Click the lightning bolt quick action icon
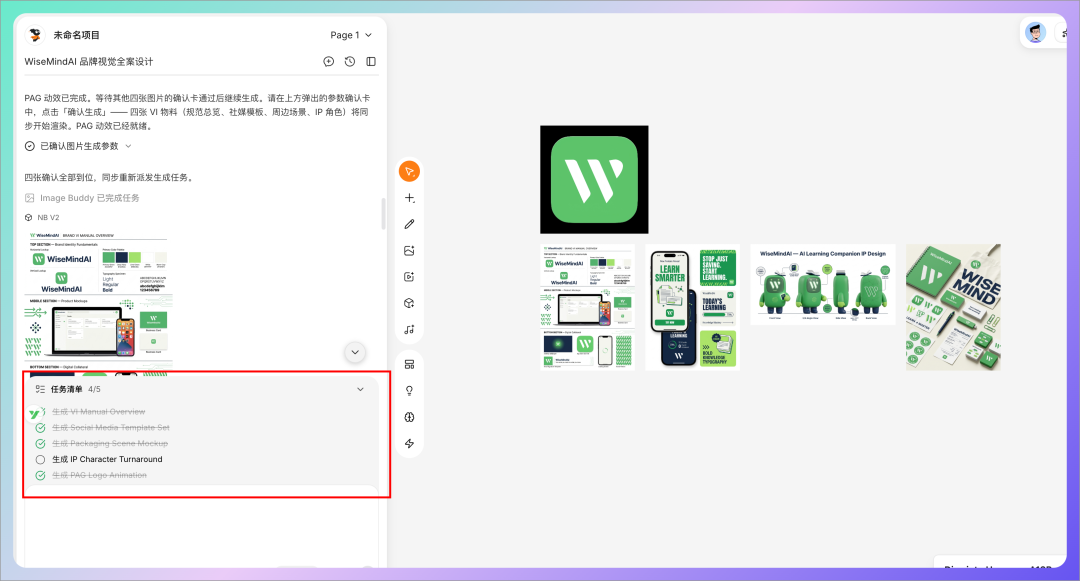1080x581 pixels. [409, 443]
